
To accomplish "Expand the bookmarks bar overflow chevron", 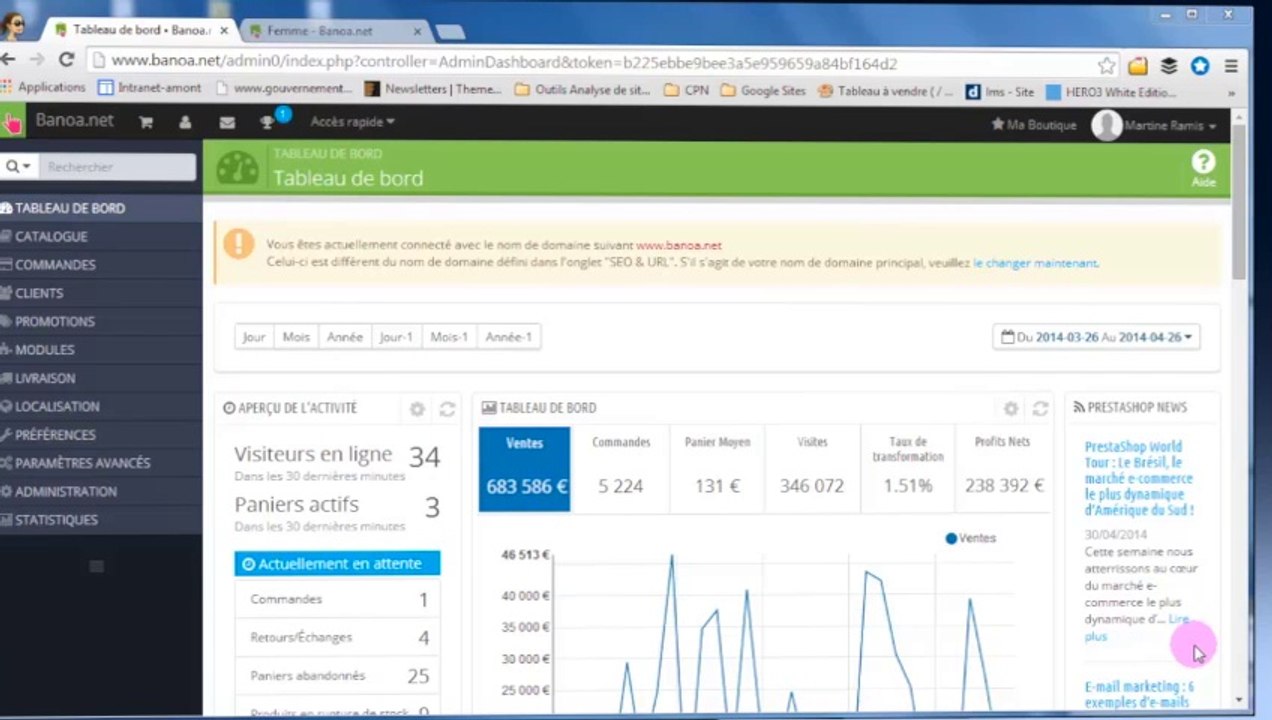I will 1231,92.
